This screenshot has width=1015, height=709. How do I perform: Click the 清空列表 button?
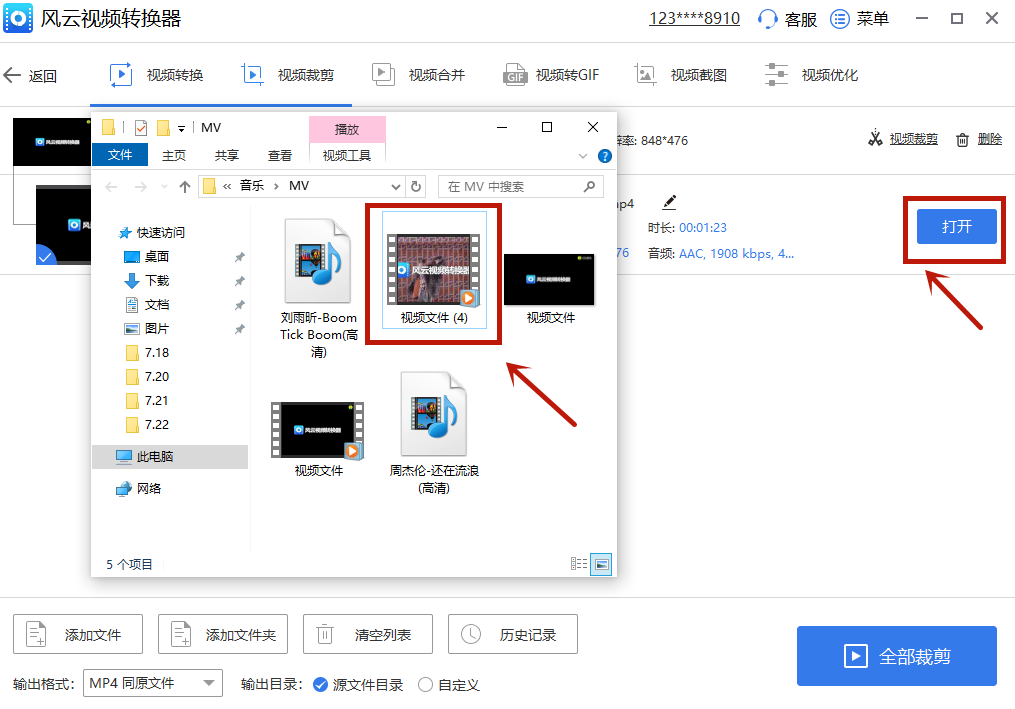click(x=368, y=634)
